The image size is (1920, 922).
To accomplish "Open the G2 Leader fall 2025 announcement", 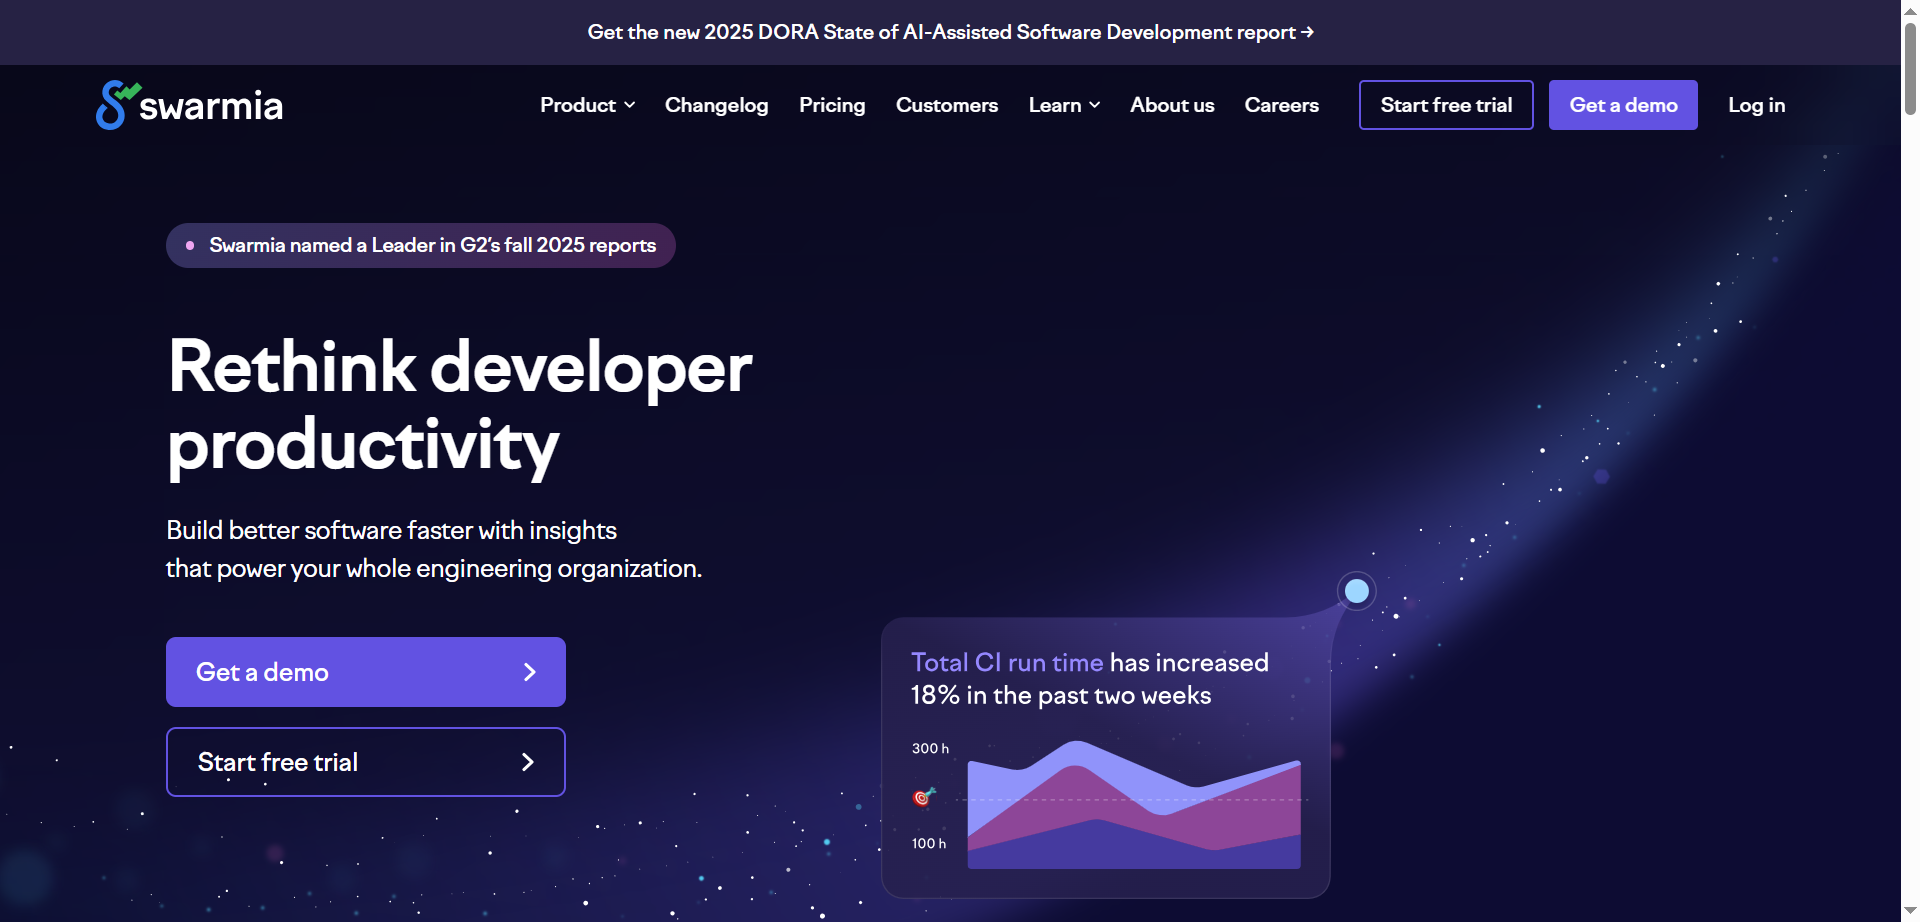I will coord(421,245).
